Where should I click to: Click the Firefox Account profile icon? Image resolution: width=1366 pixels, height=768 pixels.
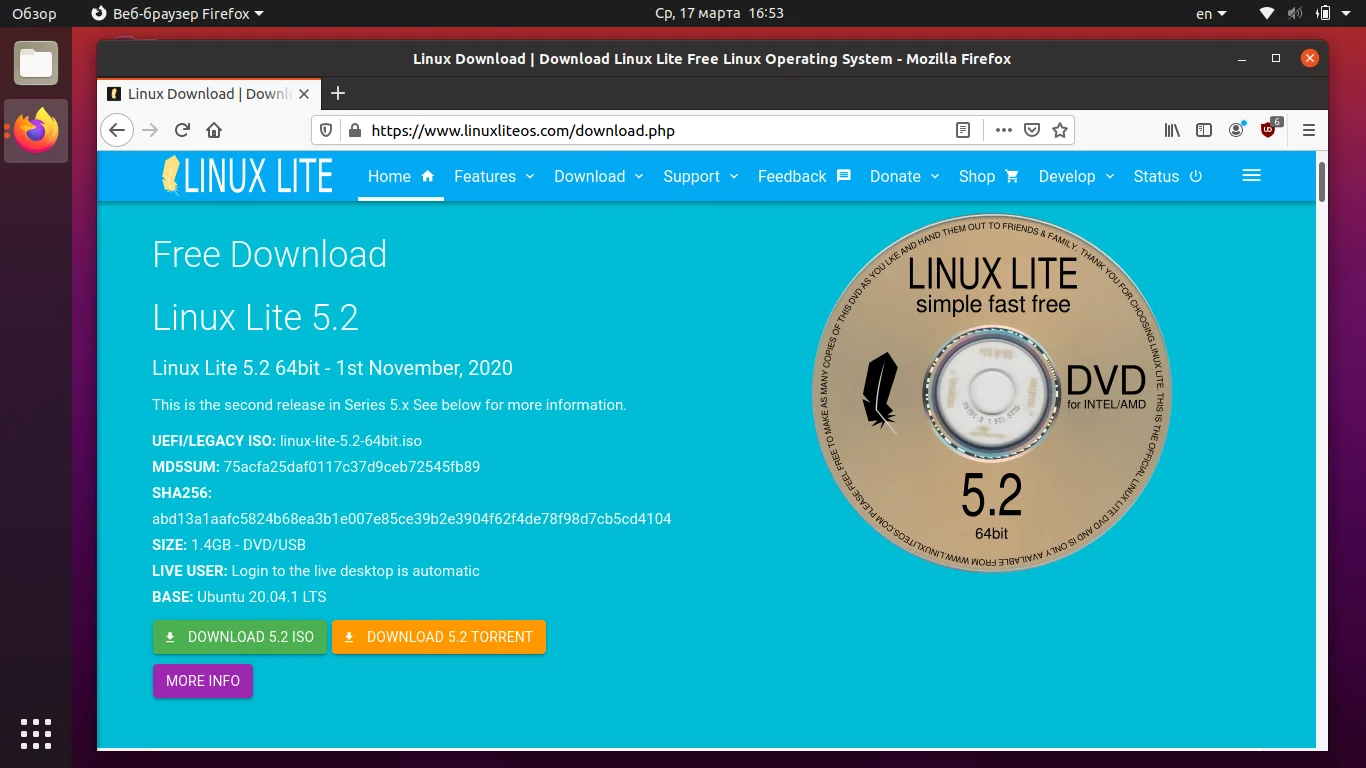pos(1236,130)
